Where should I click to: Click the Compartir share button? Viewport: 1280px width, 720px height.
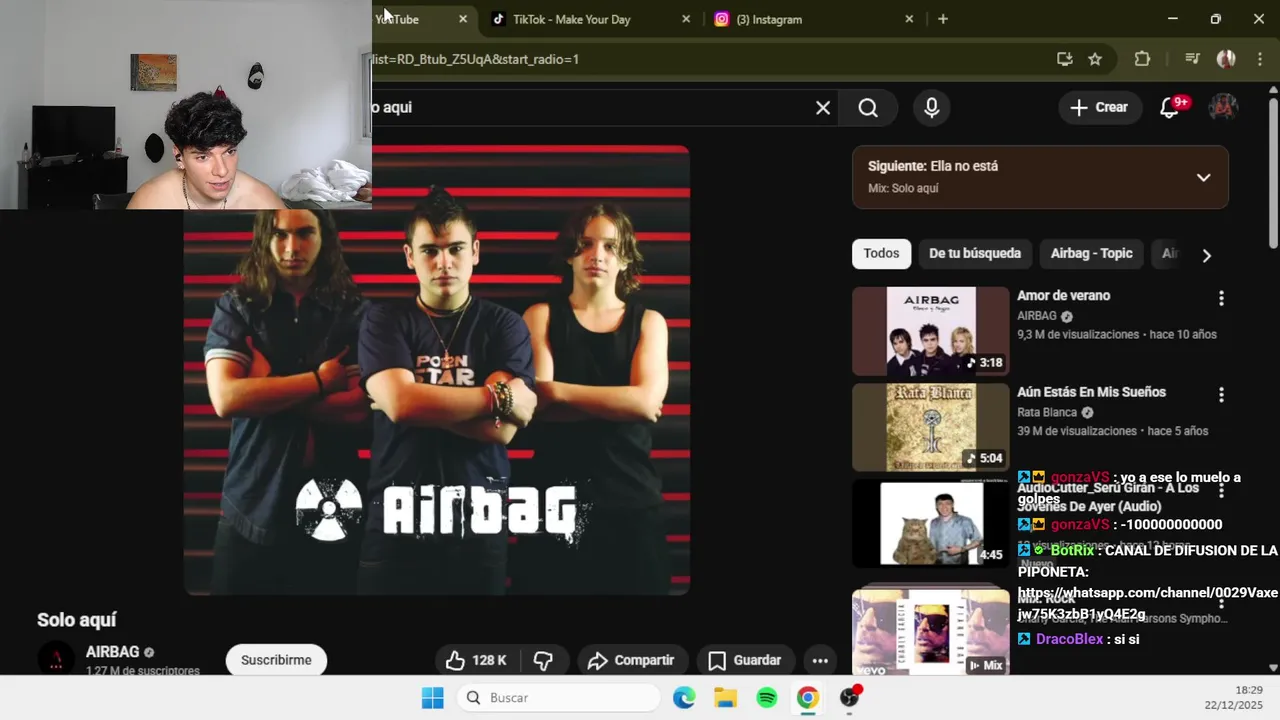click(631, 660)
